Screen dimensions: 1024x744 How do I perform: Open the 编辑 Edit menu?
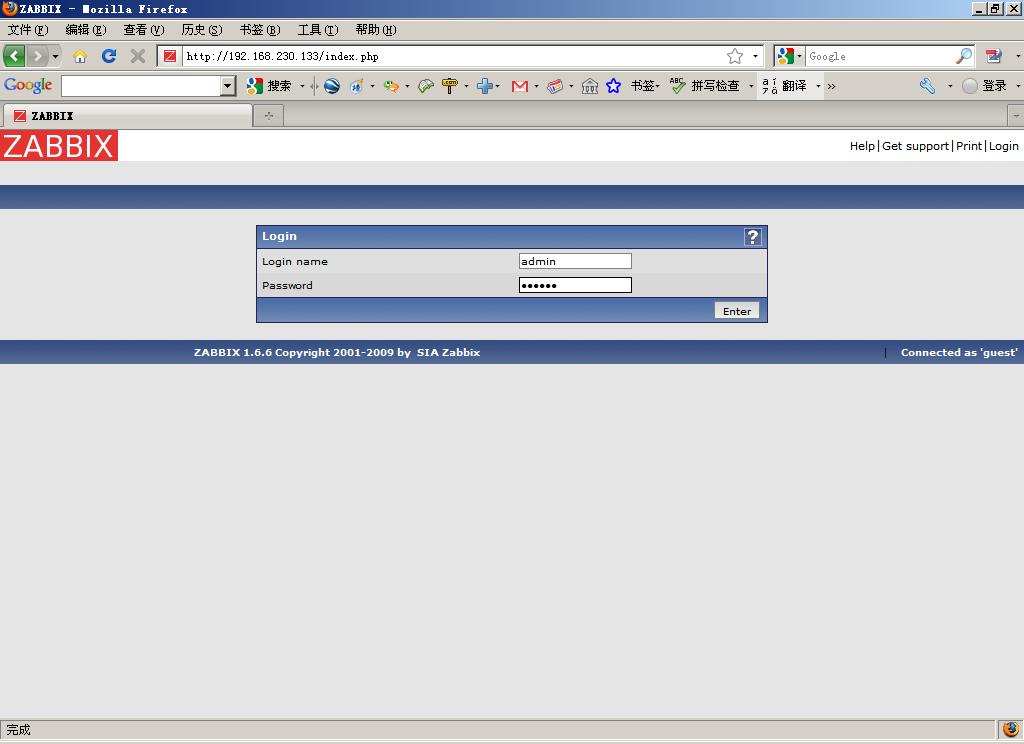coord(86,30)
